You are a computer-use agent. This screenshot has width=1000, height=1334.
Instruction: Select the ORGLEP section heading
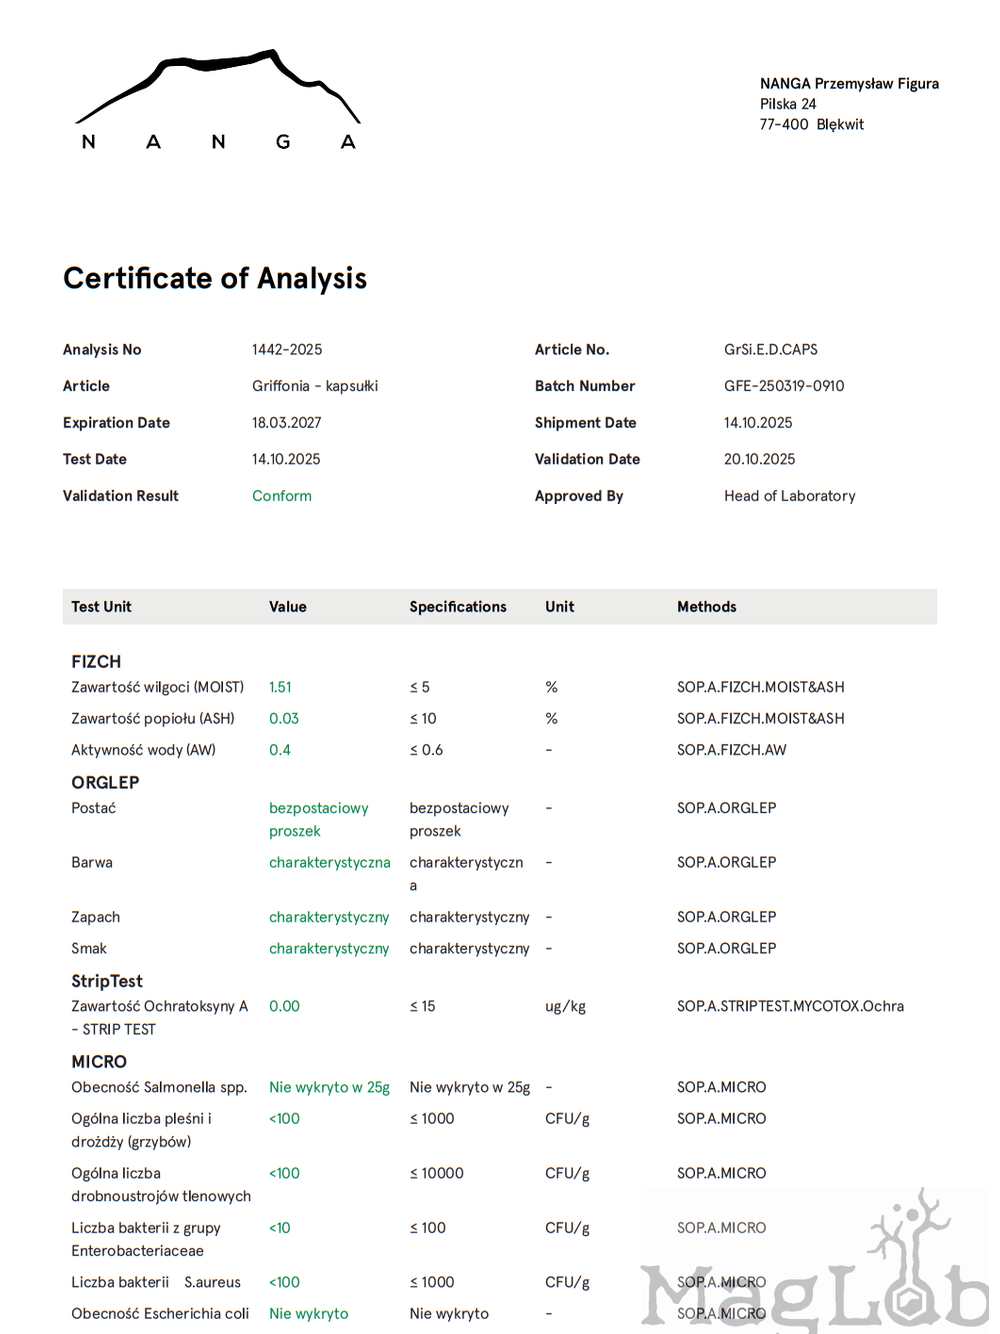(105, 783)
